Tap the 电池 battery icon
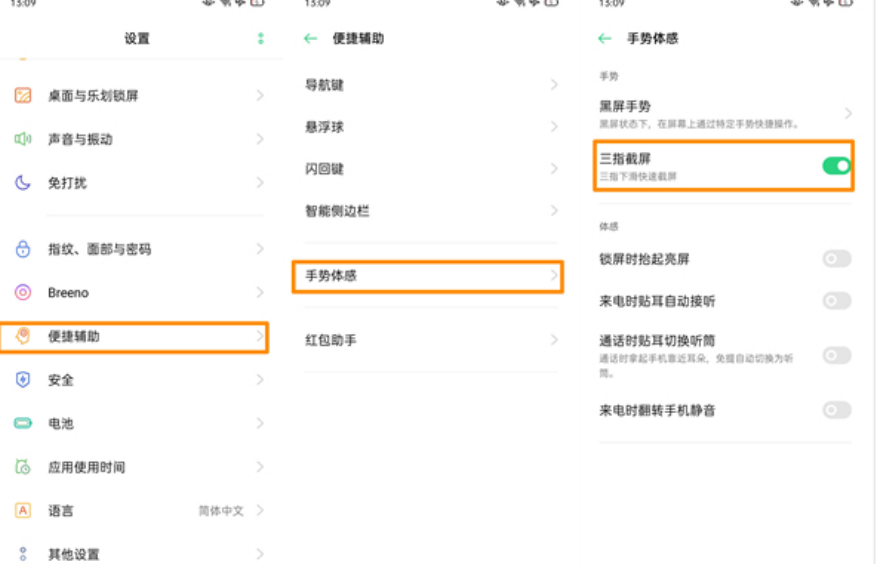This screenshot has height=564, width=885. point(23,423)
